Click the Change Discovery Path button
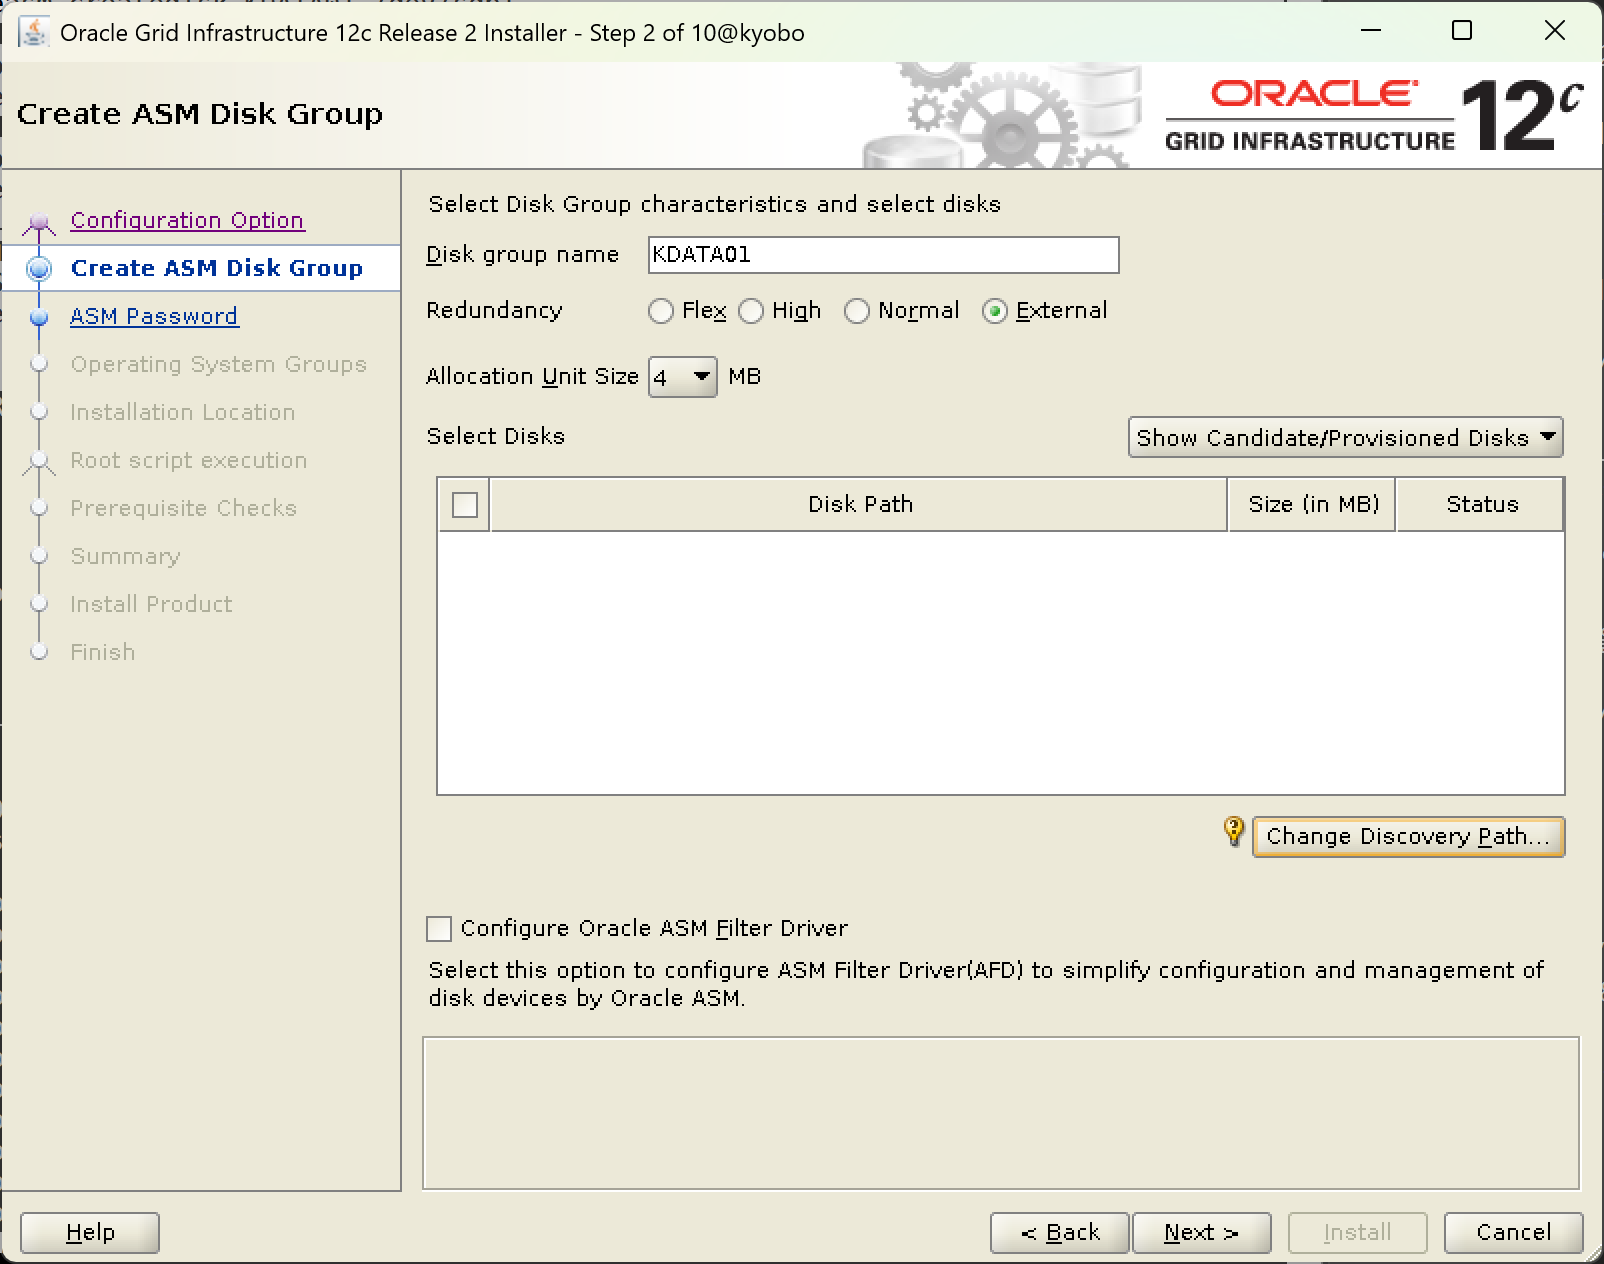Image resolution: width=1604 pixels, height=1264 pixels. 1408,837
